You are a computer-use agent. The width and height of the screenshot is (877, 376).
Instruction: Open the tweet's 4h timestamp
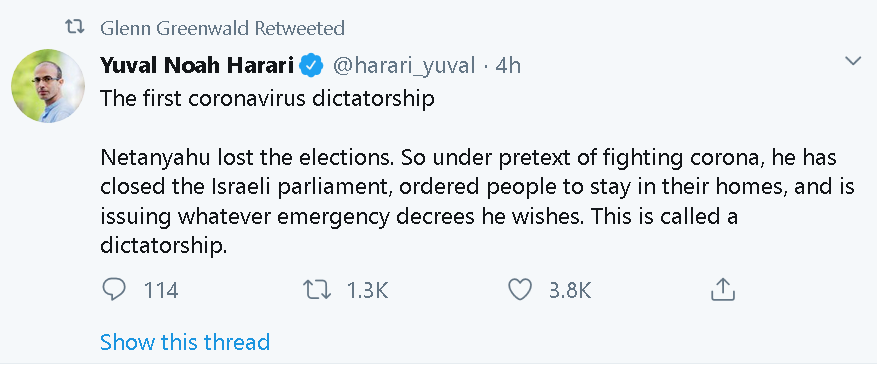tap(508, 67)
